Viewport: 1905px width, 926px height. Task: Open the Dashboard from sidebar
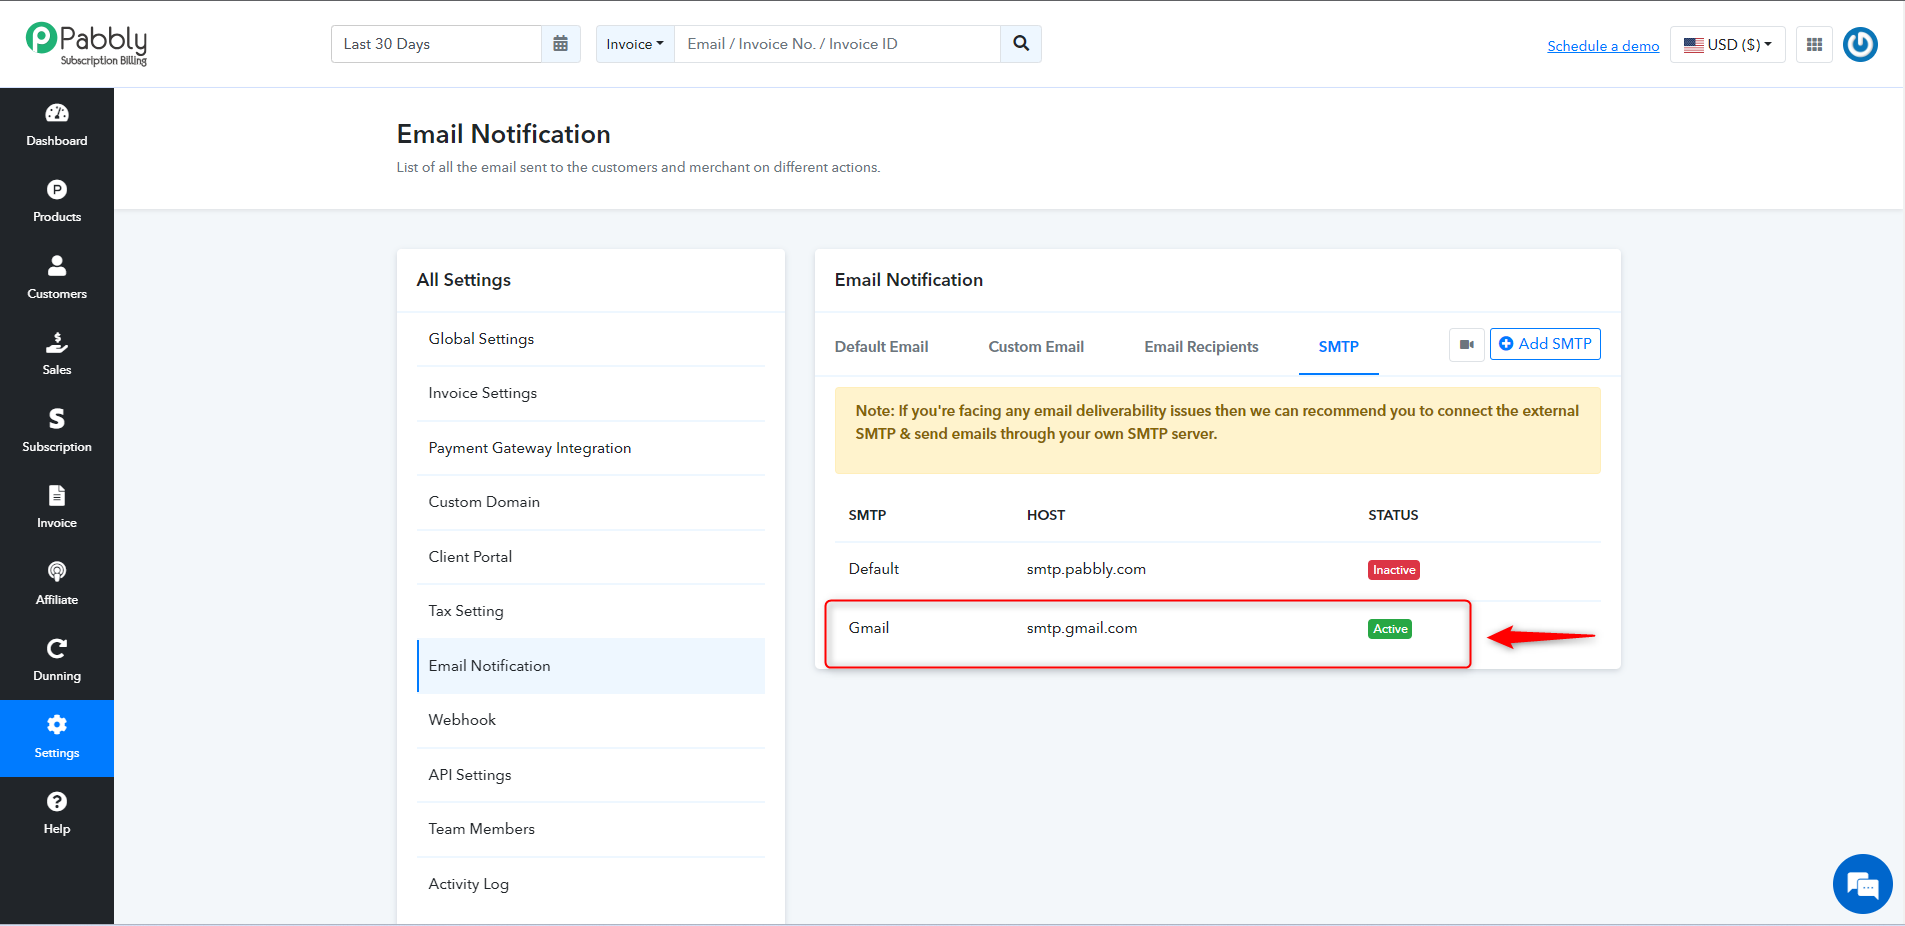[x=57, y=126]
